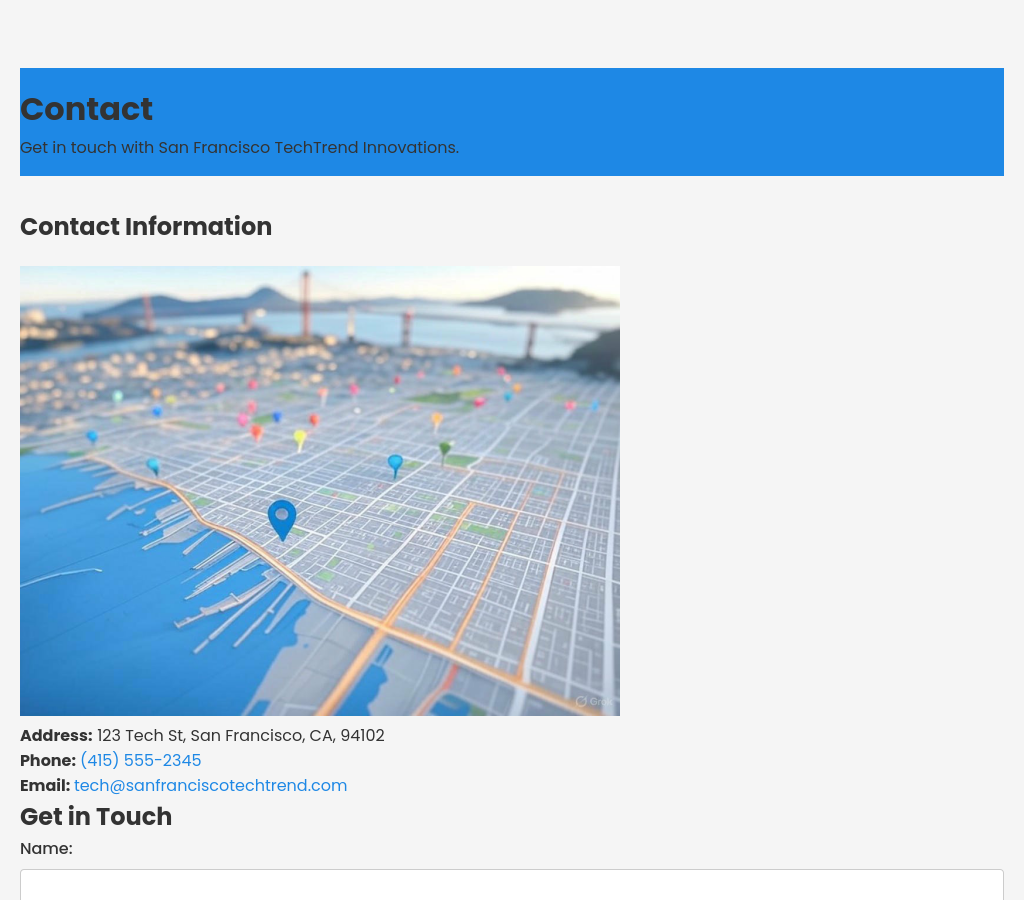Click the bold Phone: label

(48, 761)
